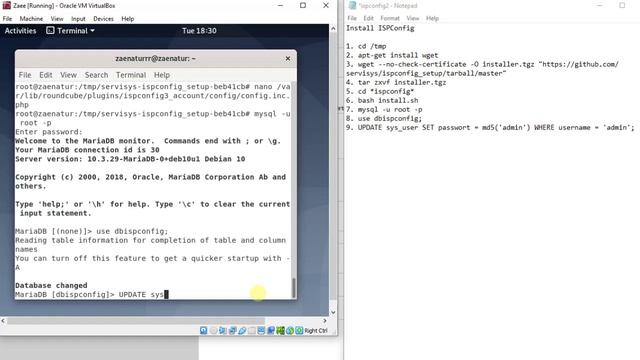Open the Notepad File menu
This screenshot has width=640, height=360.
click(x=352, y=18)
